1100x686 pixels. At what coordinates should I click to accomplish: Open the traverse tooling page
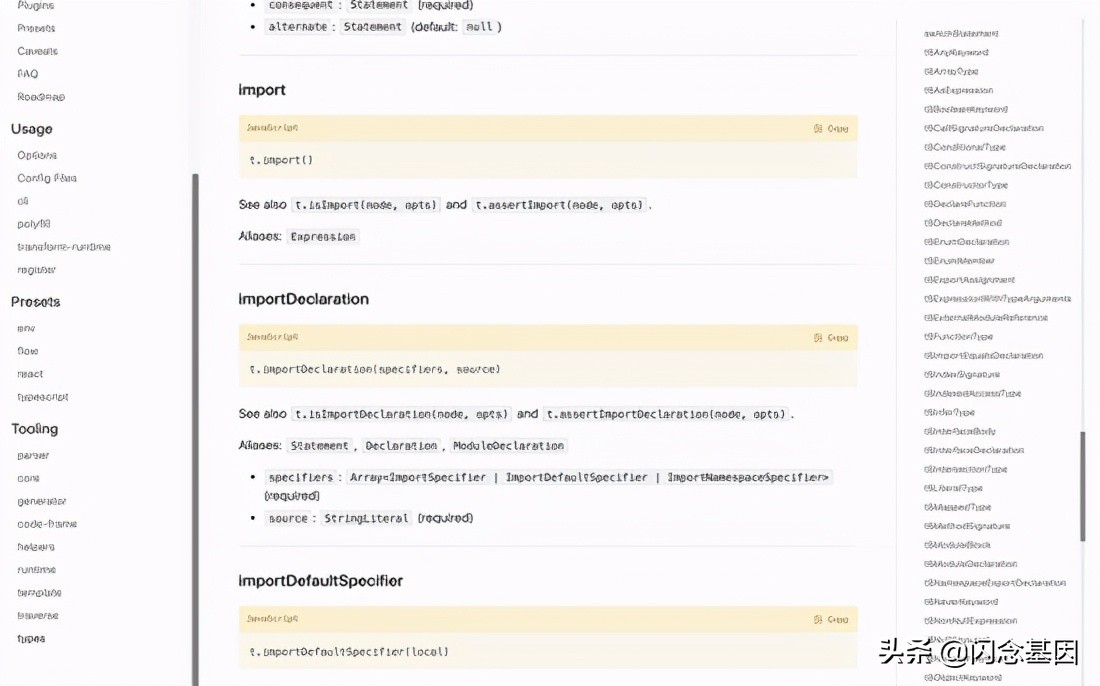(x=38, y=616)
